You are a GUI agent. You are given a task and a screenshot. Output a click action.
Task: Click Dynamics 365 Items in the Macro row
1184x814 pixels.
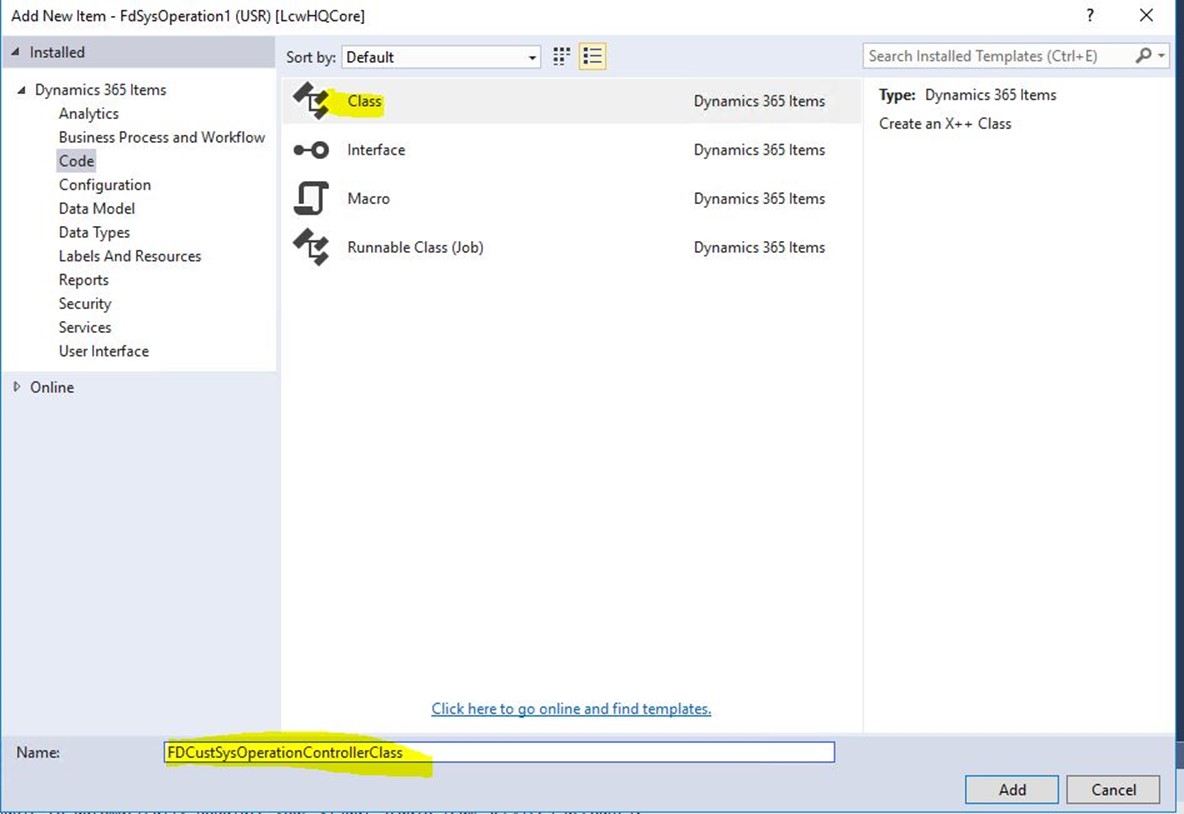tap(760, 199)
